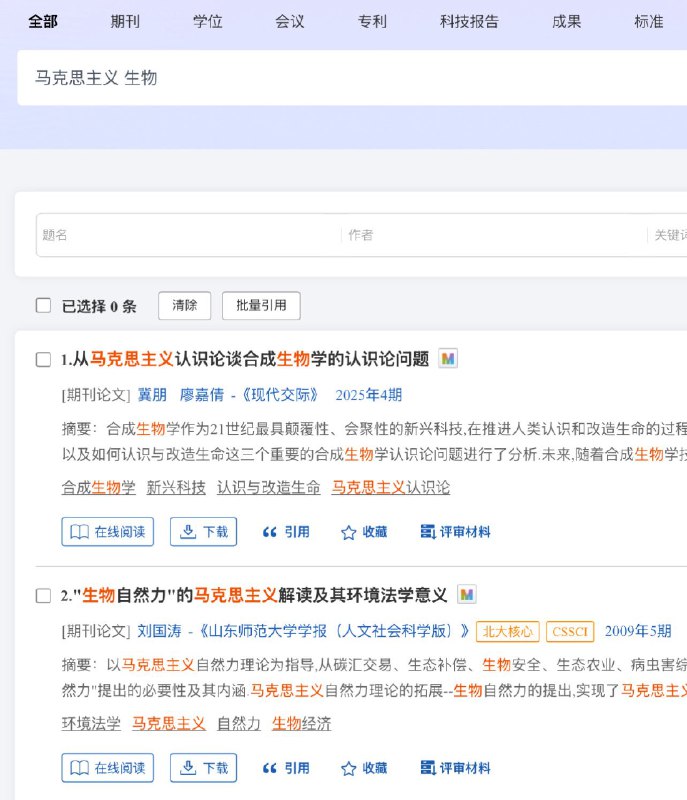The image size is (687, 800).
Task: Click the CSSCI tag
Action: click(570, 632)
